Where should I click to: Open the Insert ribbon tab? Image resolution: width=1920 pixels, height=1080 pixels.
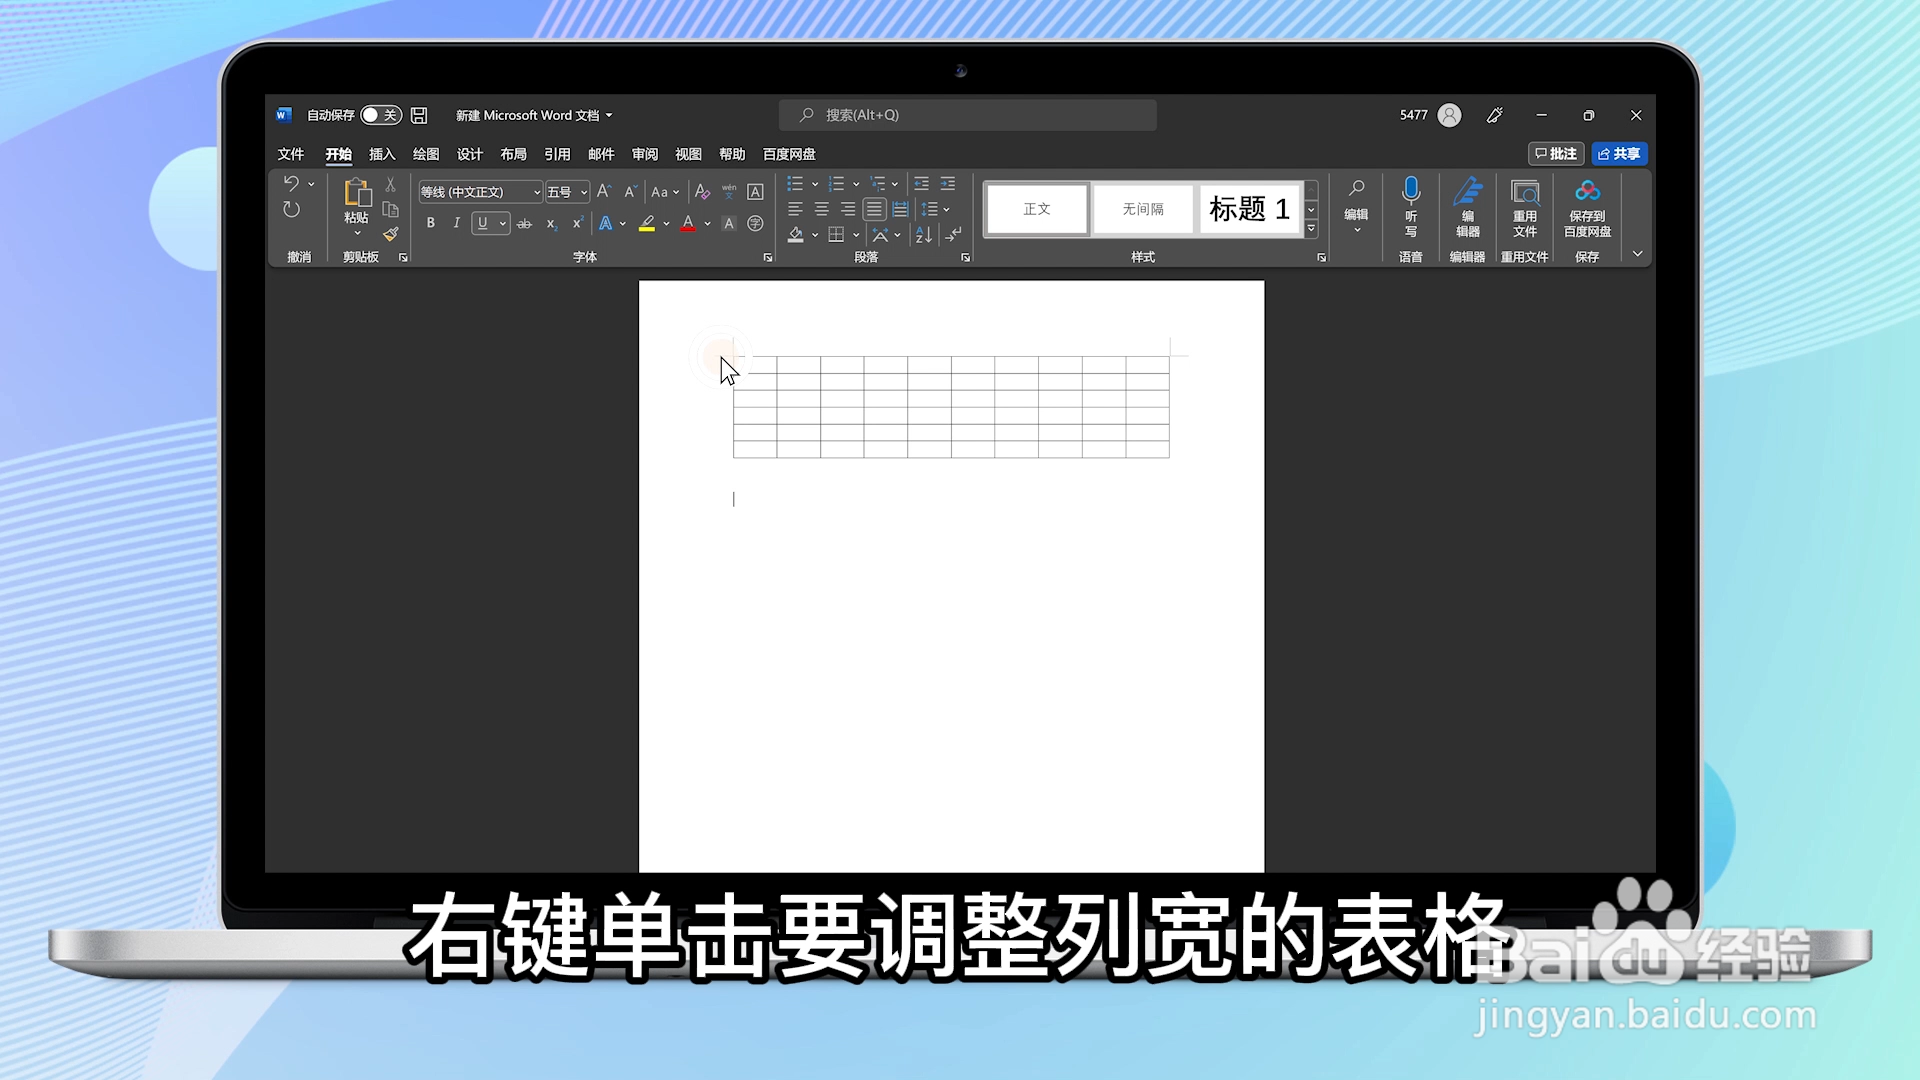pyautogui.click(x=382, y=154)
